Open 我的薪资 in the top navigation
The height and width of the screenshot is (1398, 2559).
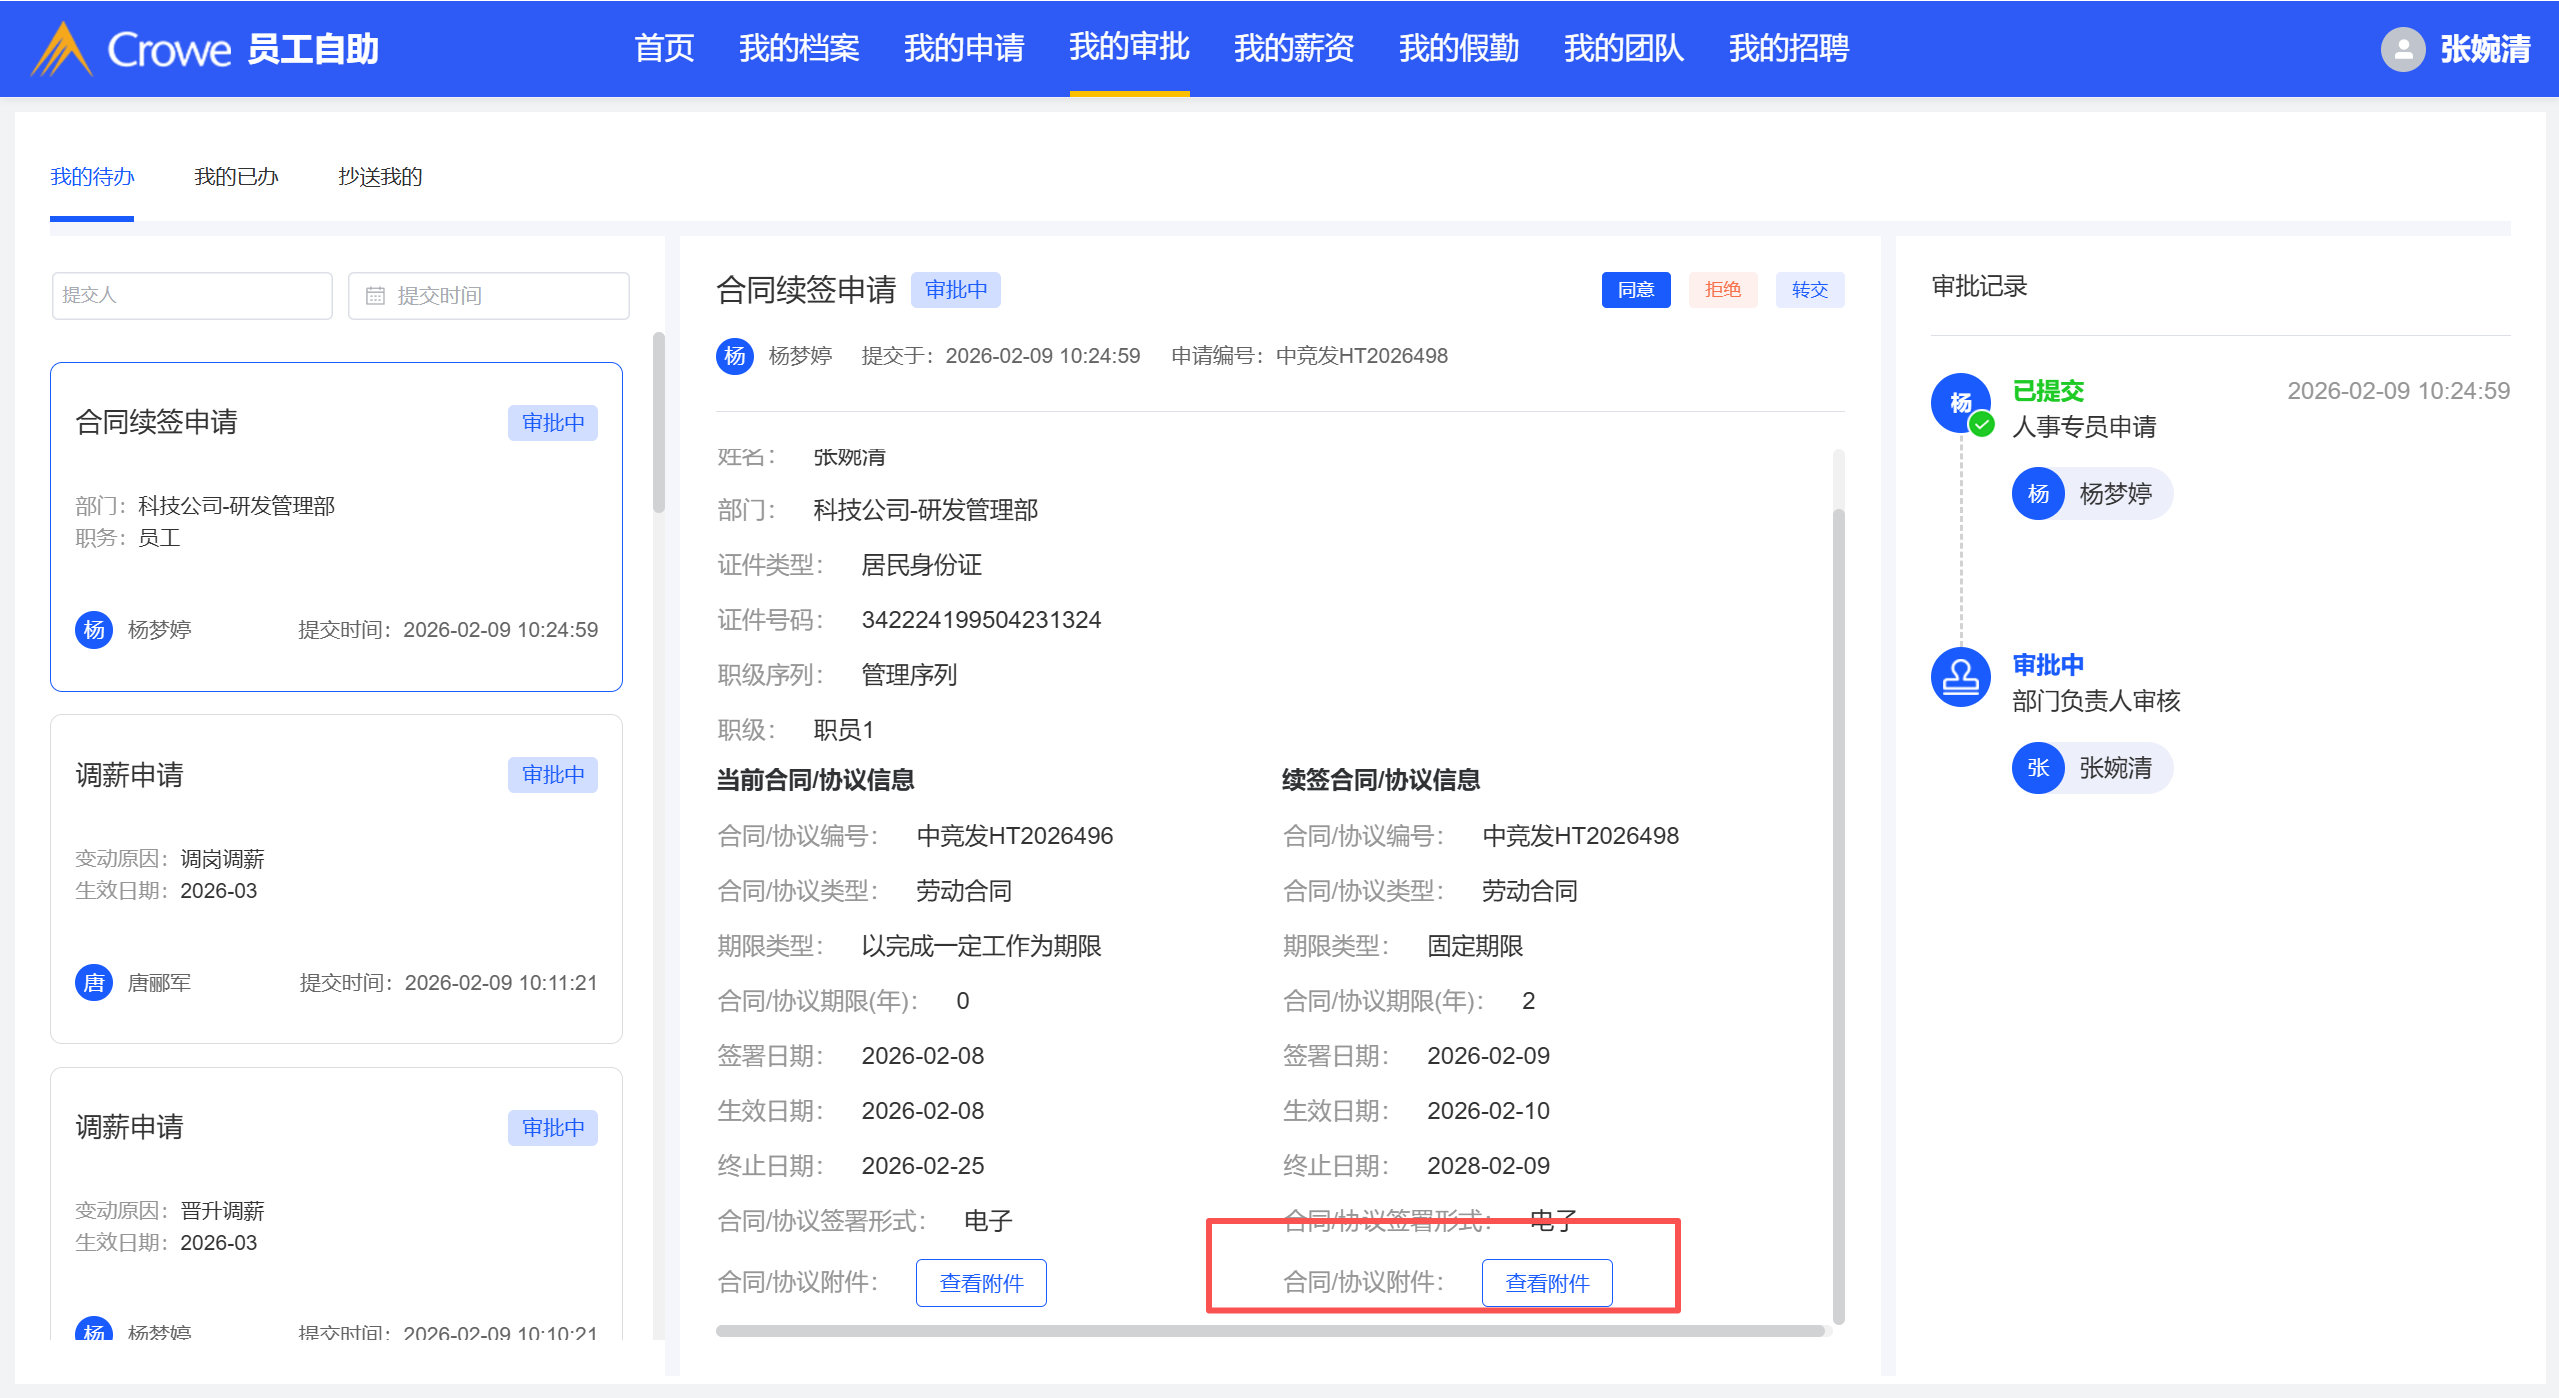pyautogui.click(x=1293, y=48)
